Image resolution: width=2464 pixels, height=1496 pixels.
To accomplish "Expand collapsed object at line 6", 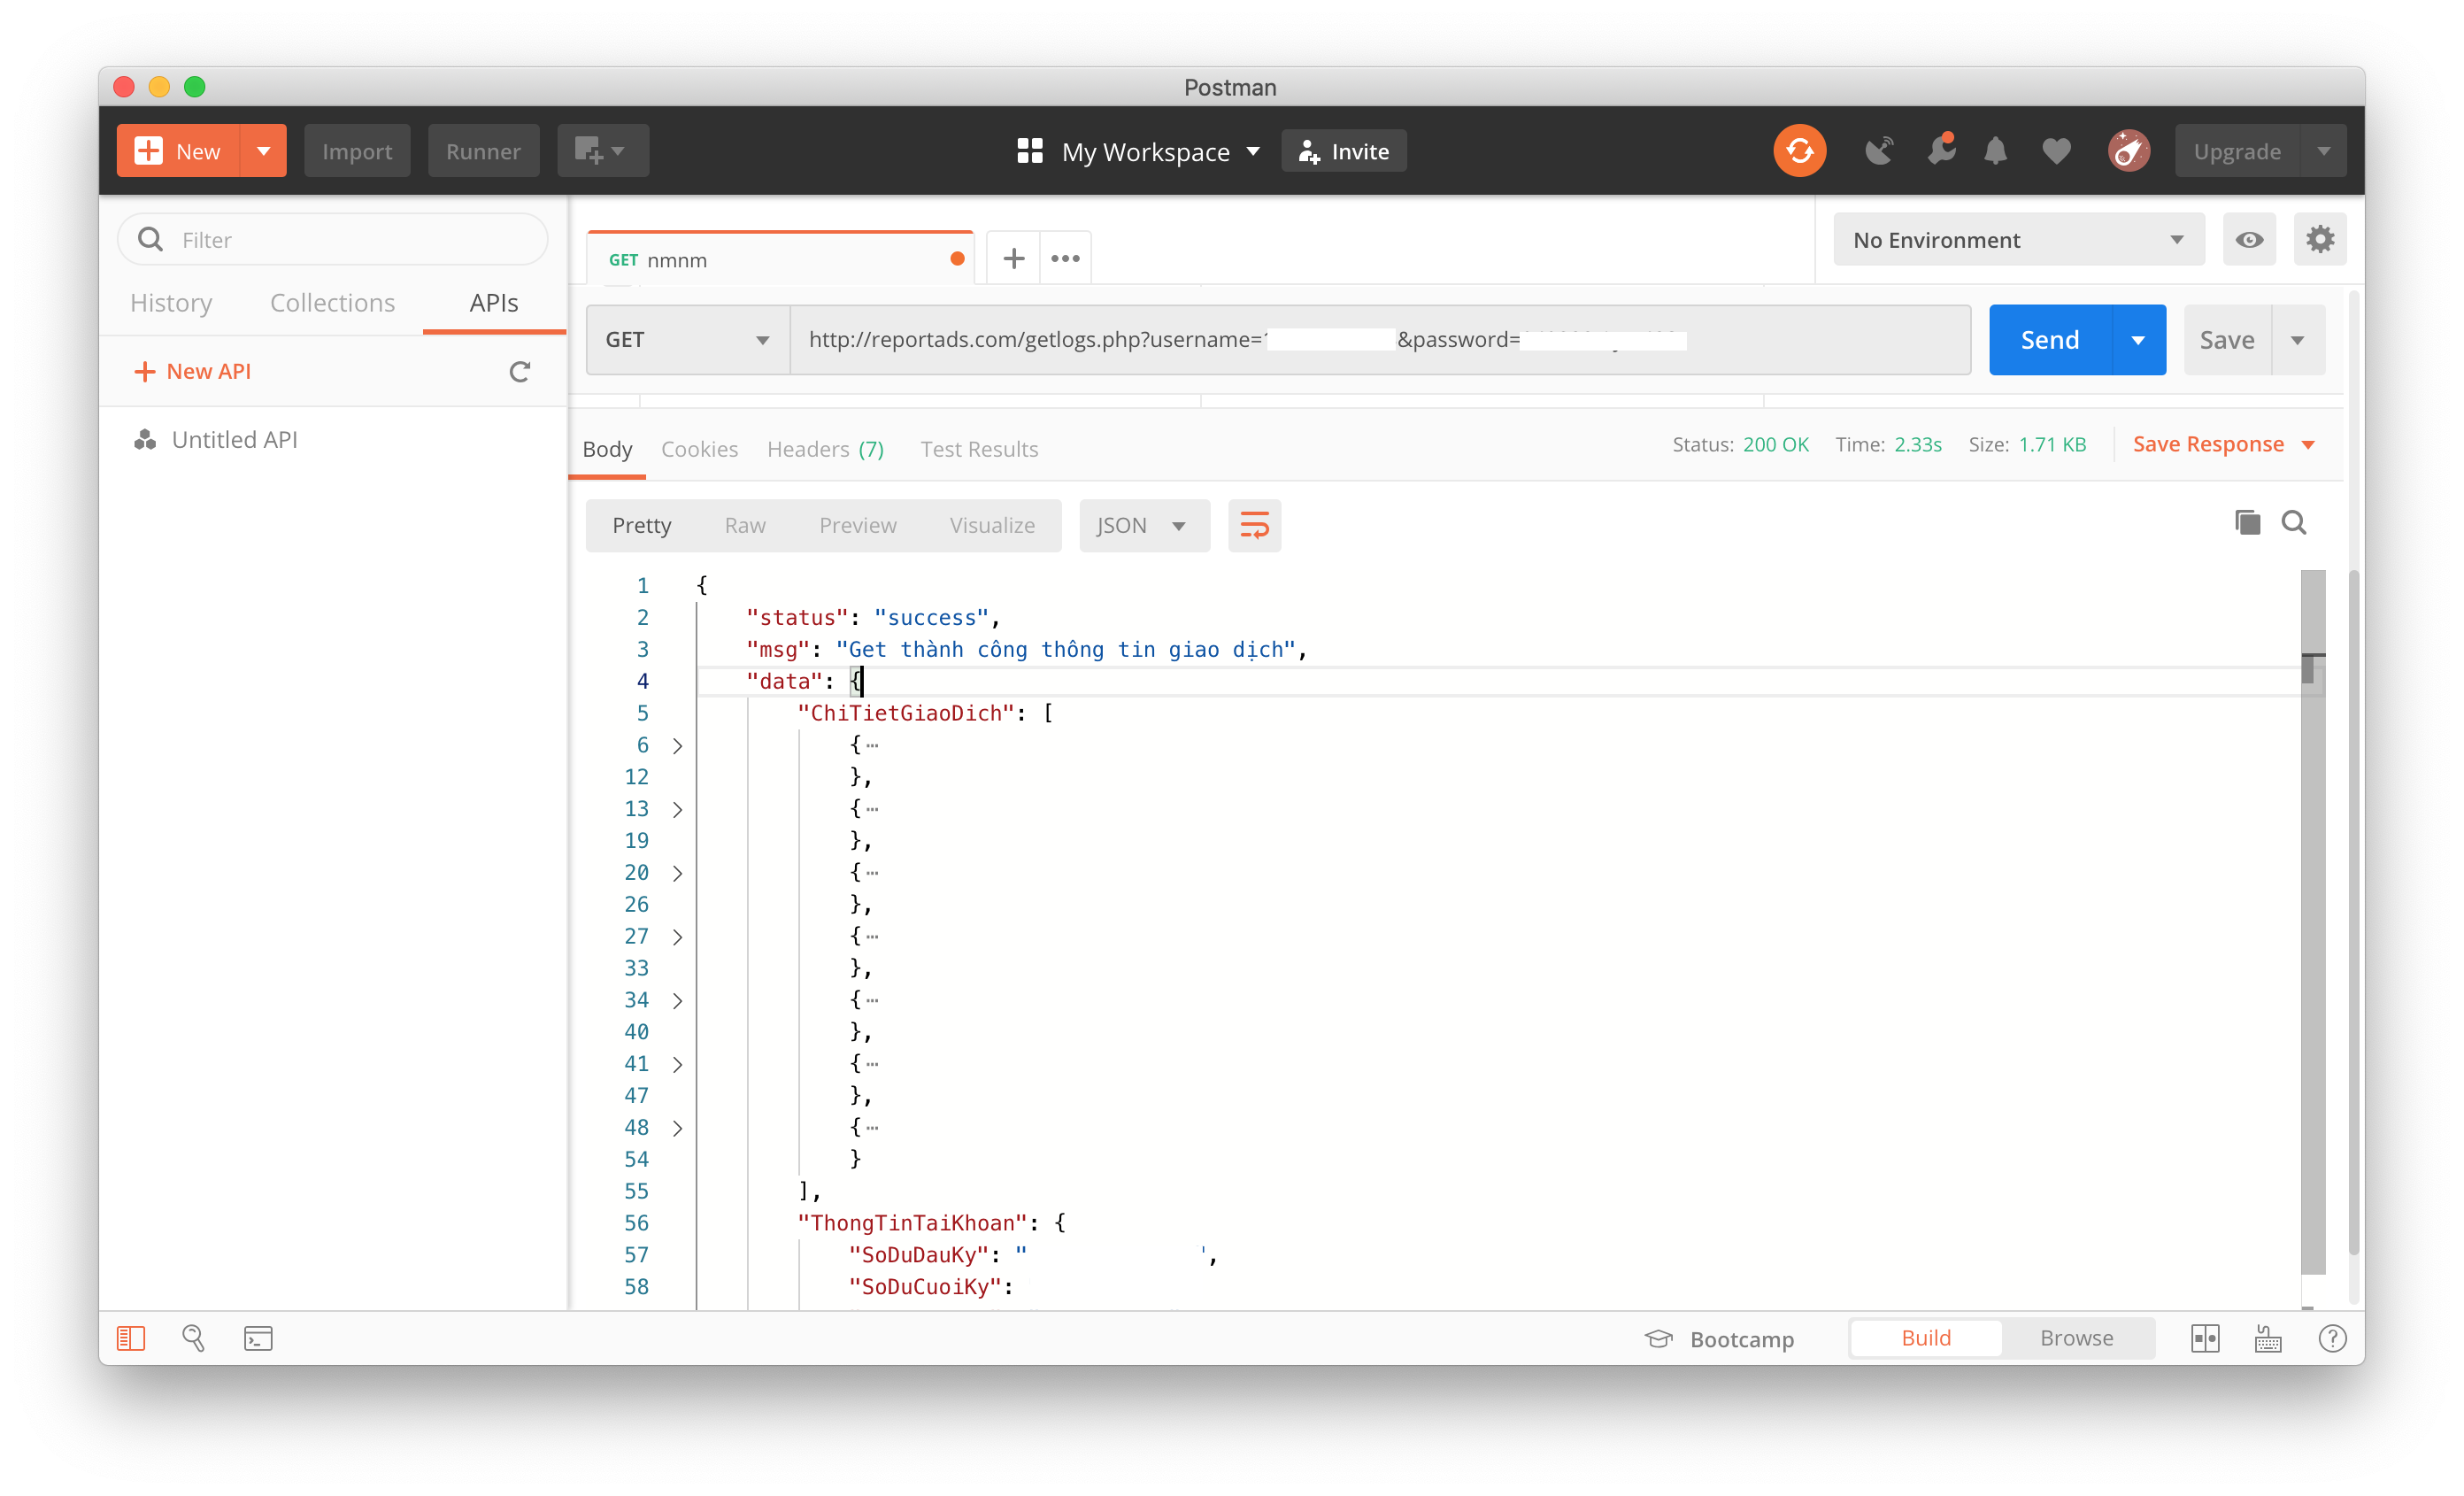I will [677, 746].
